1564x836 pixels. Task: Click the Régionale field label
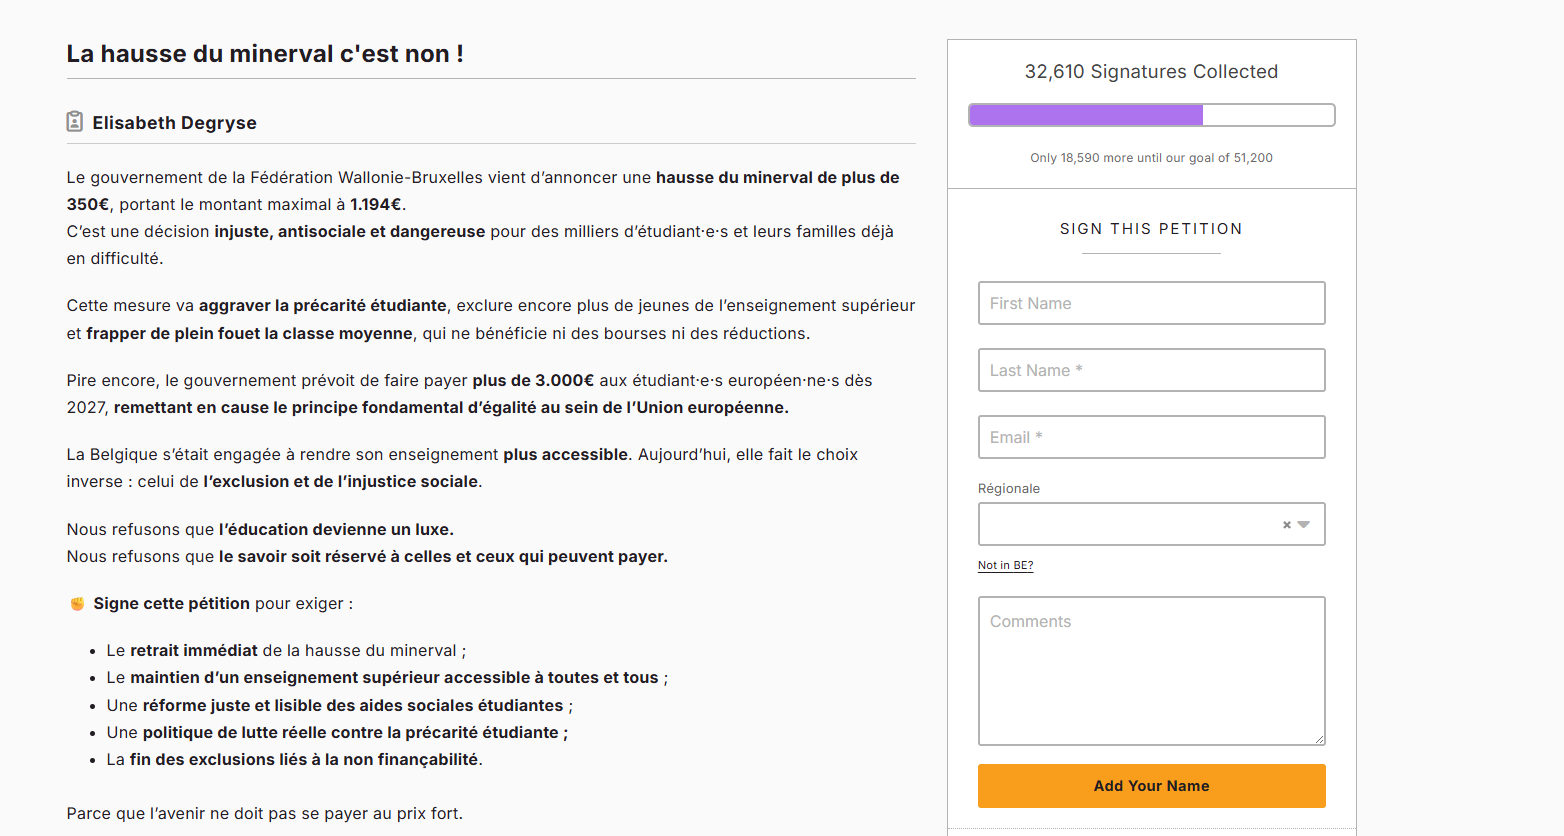(x=1009, y=489)
